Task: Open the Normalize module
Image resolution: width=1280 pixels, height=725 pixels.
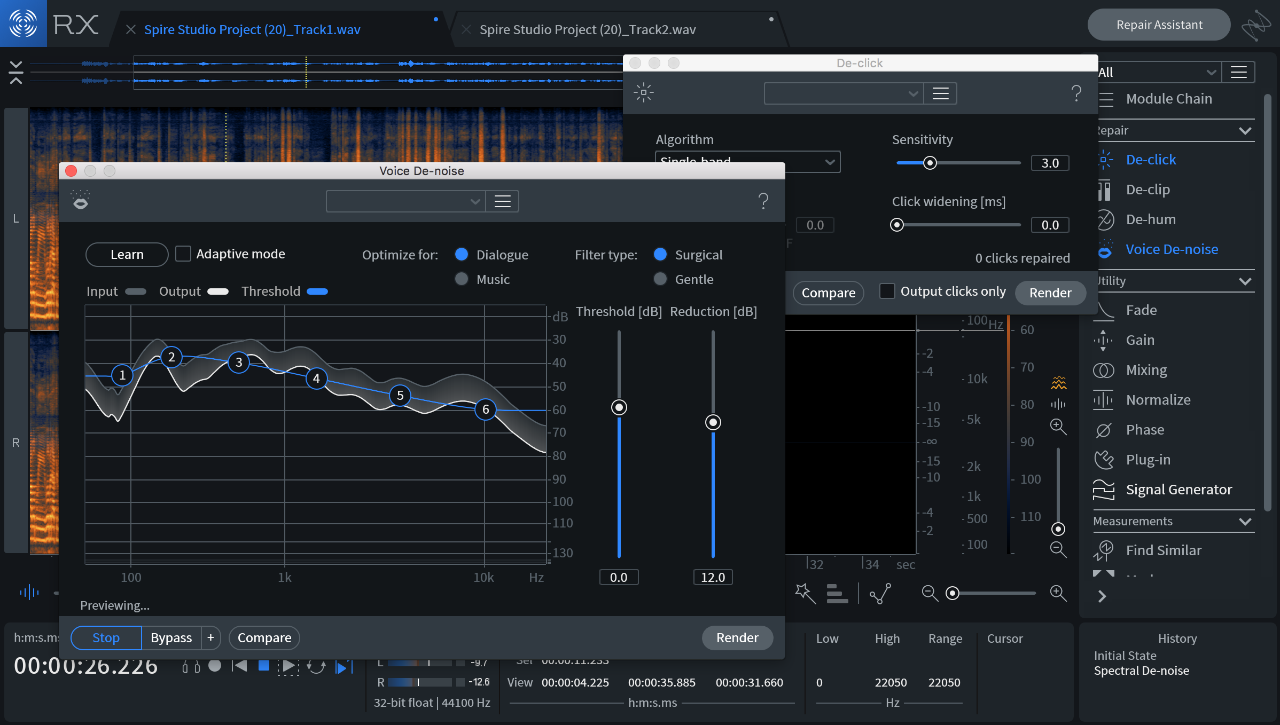Action: click(x=1158, y=400)
